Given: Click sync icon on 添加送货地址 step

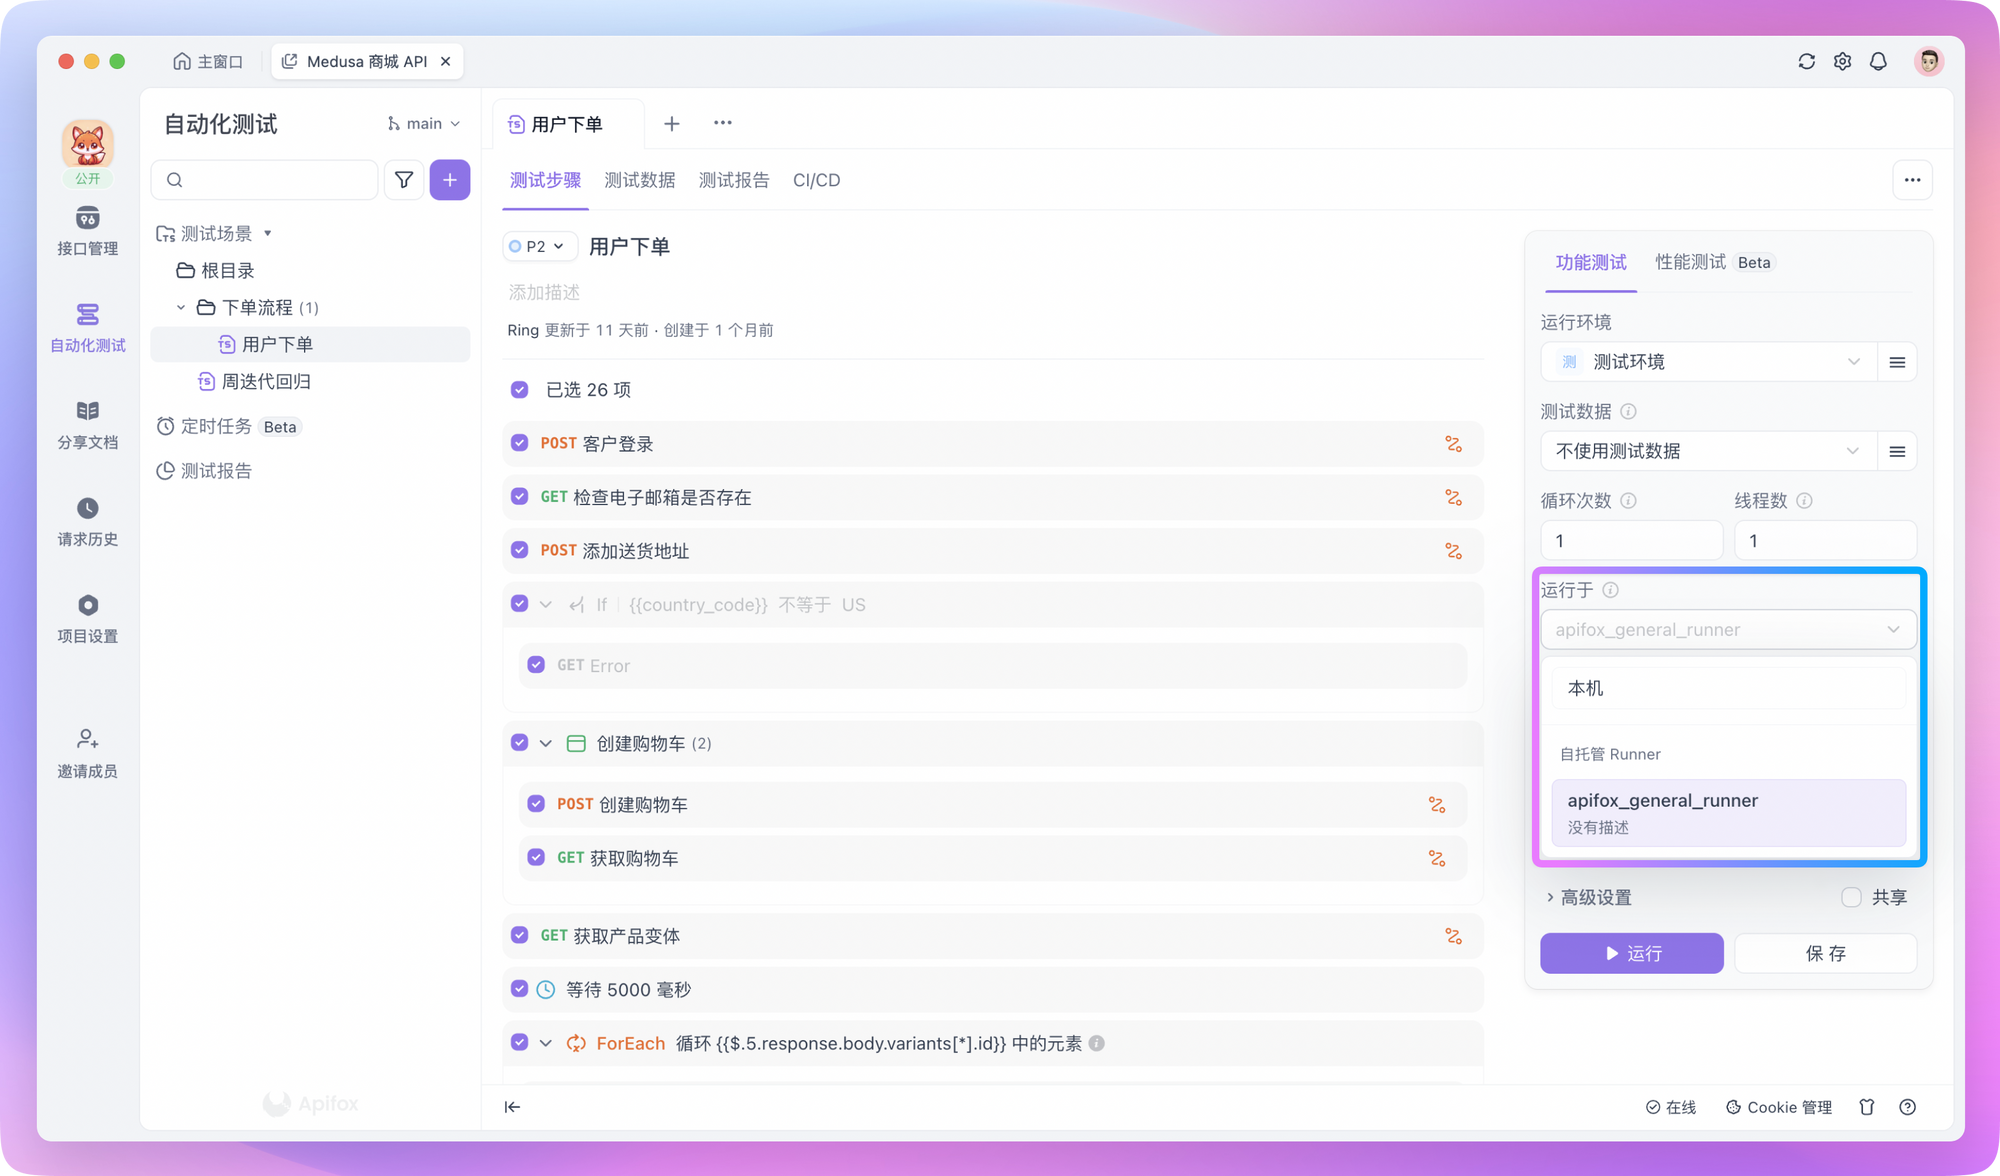Looking at the screenshot, I should point(1453,551).
